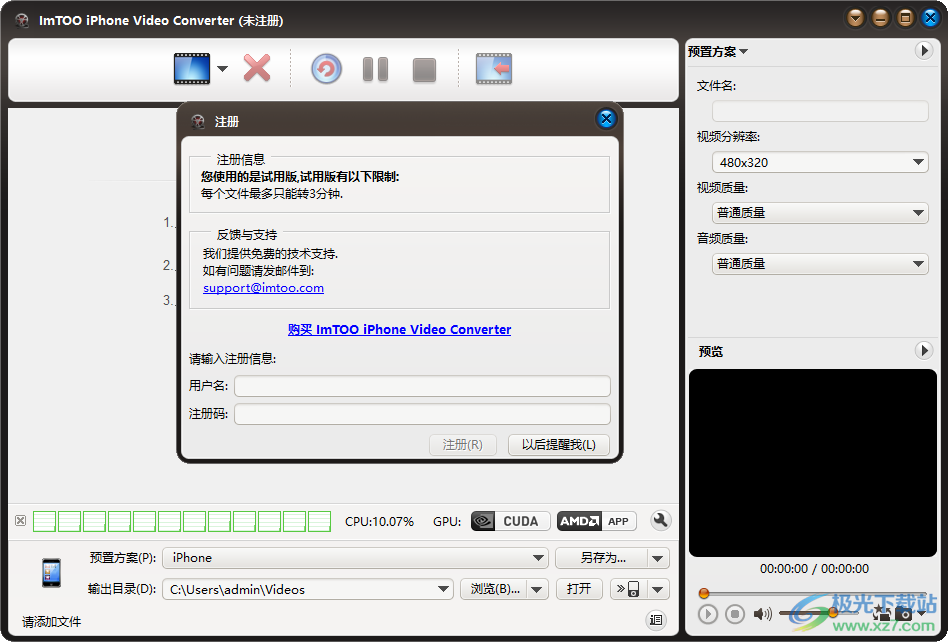Click the Stop icon in the toolbar

coord(423,68)
